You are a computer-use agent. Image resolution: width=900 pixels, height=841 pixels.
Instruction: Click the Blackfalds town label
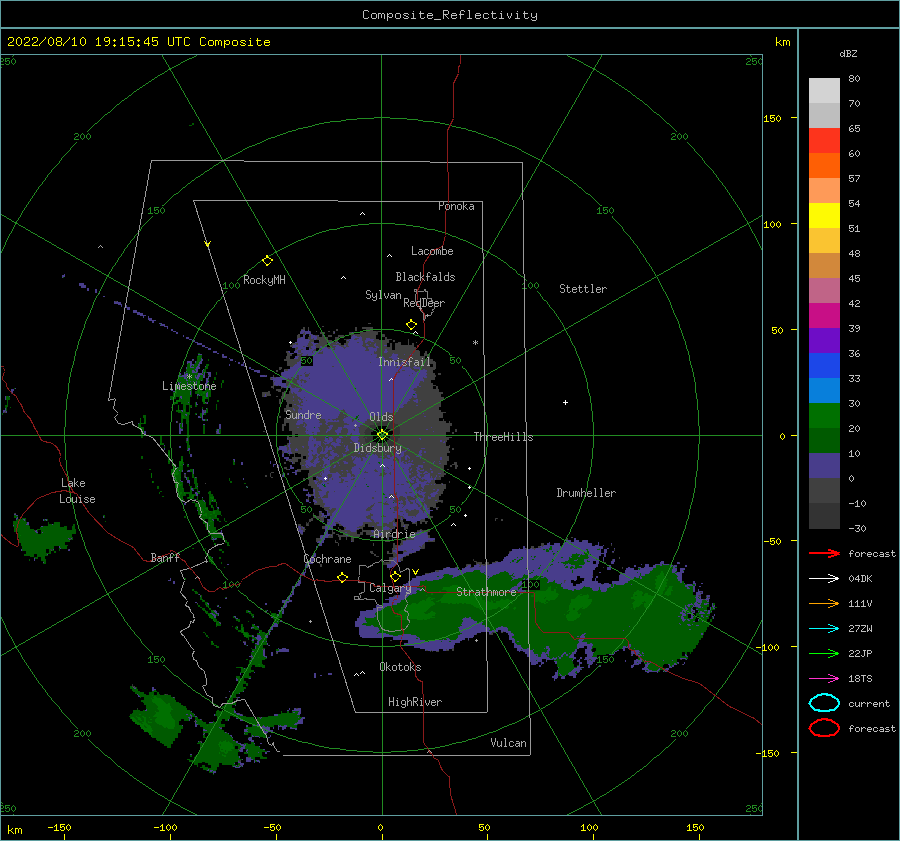tap(425, 277)
